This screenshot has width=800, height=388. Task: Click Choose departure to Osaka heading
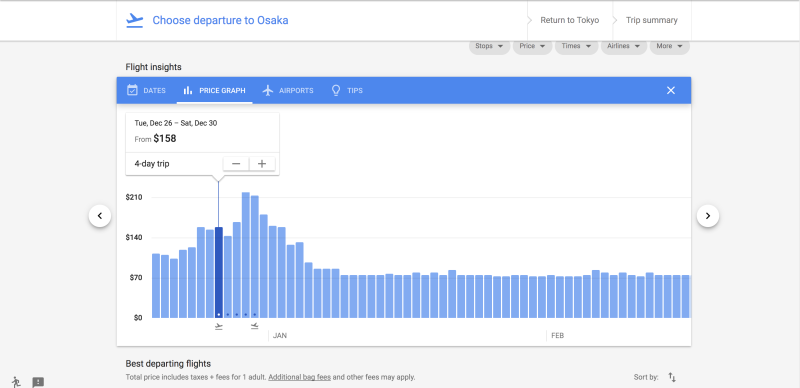coord(220,20)
